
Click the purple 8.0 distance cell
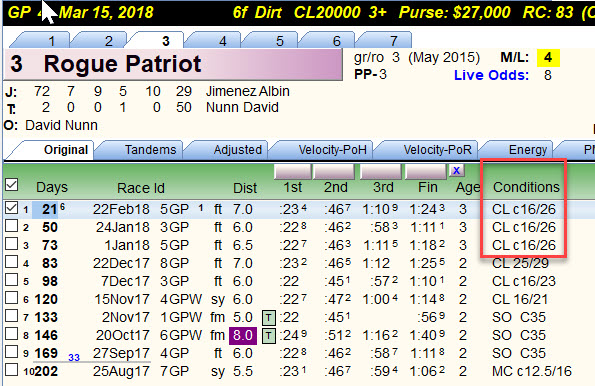(243, 336)
